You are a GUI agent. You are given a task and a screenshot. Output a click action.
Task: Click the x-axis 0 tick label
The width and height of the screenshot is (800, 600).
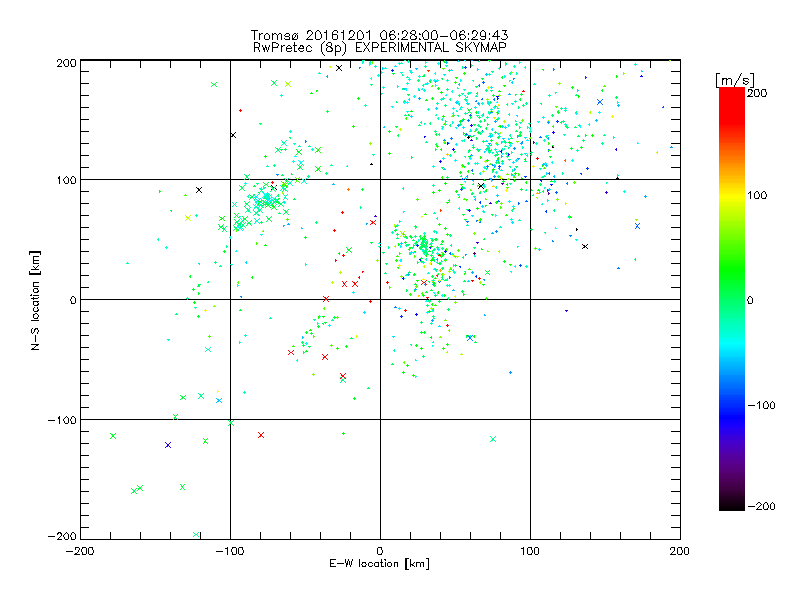pyautogui.click(x=380, y=551)
